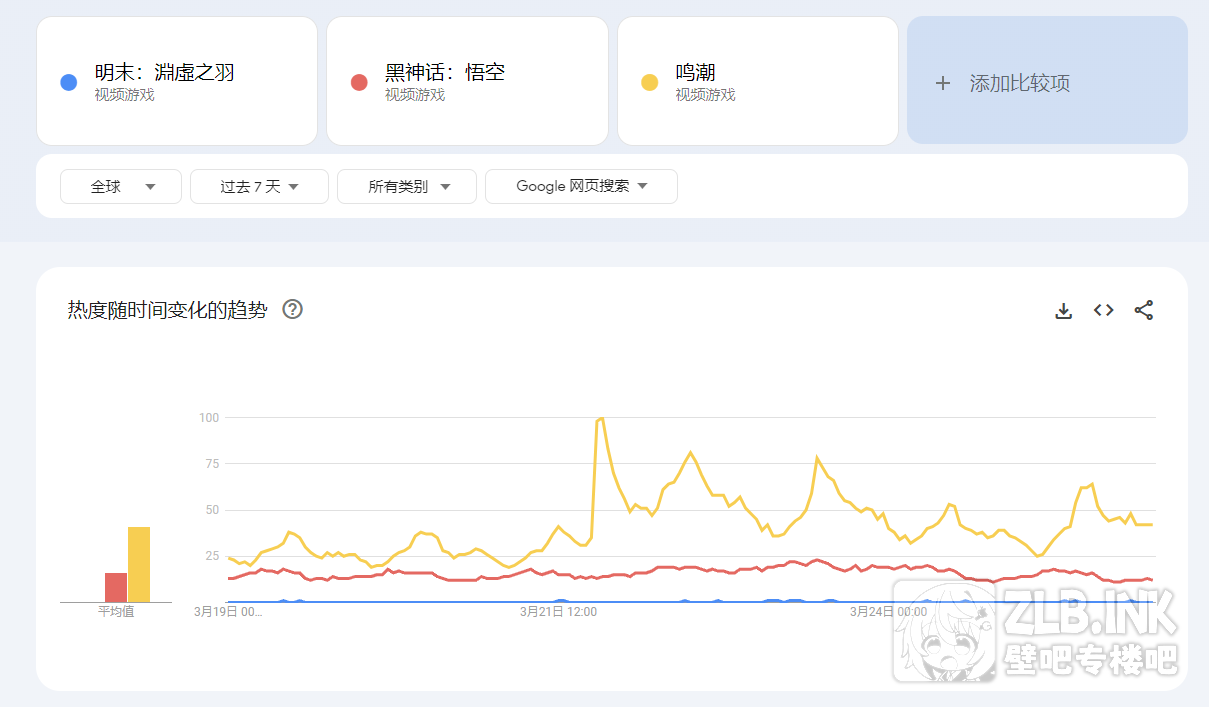1209x707 pixels.
Task: Open the 所有类别 category dropdown
Action: pos(407,187)
